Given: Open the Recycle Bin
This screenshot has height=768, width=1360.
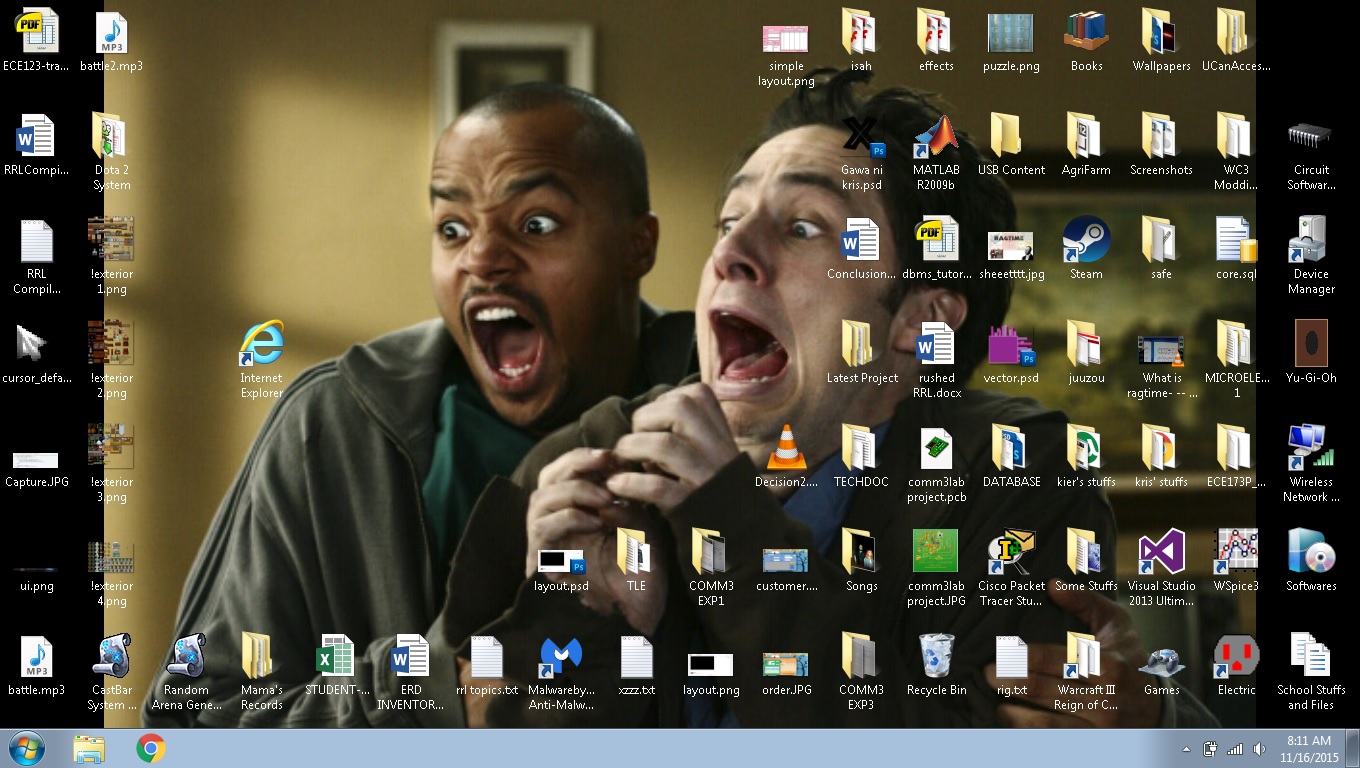Looking at the screenshot, I should (x=936, y=657).
